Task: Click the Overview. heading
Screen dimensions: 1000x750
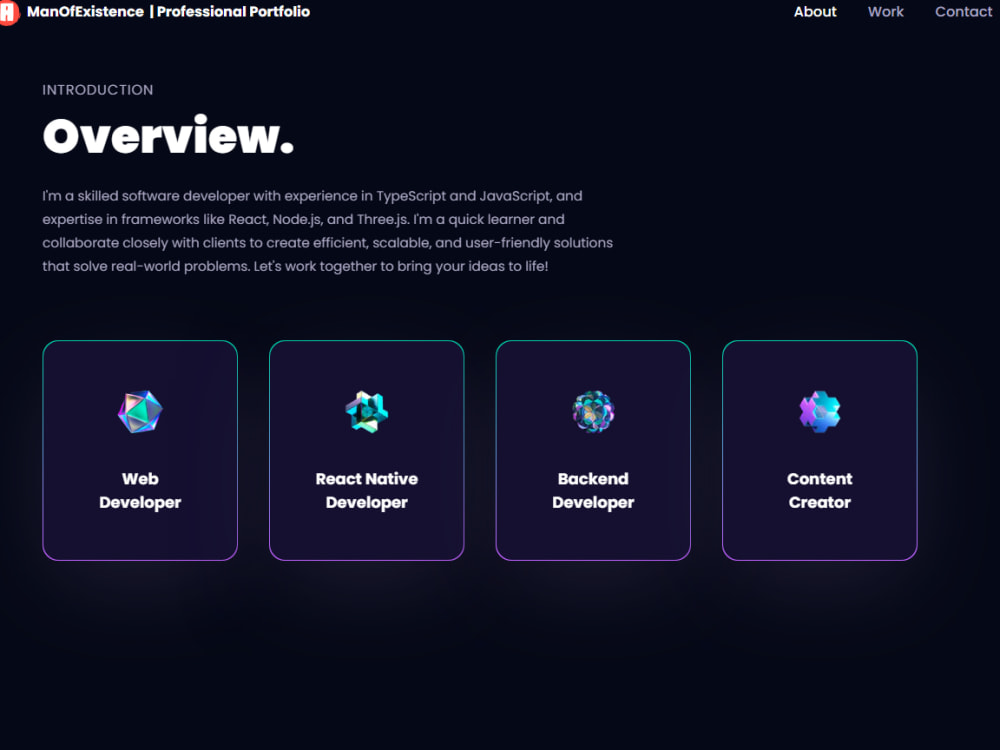Action: 168,136
